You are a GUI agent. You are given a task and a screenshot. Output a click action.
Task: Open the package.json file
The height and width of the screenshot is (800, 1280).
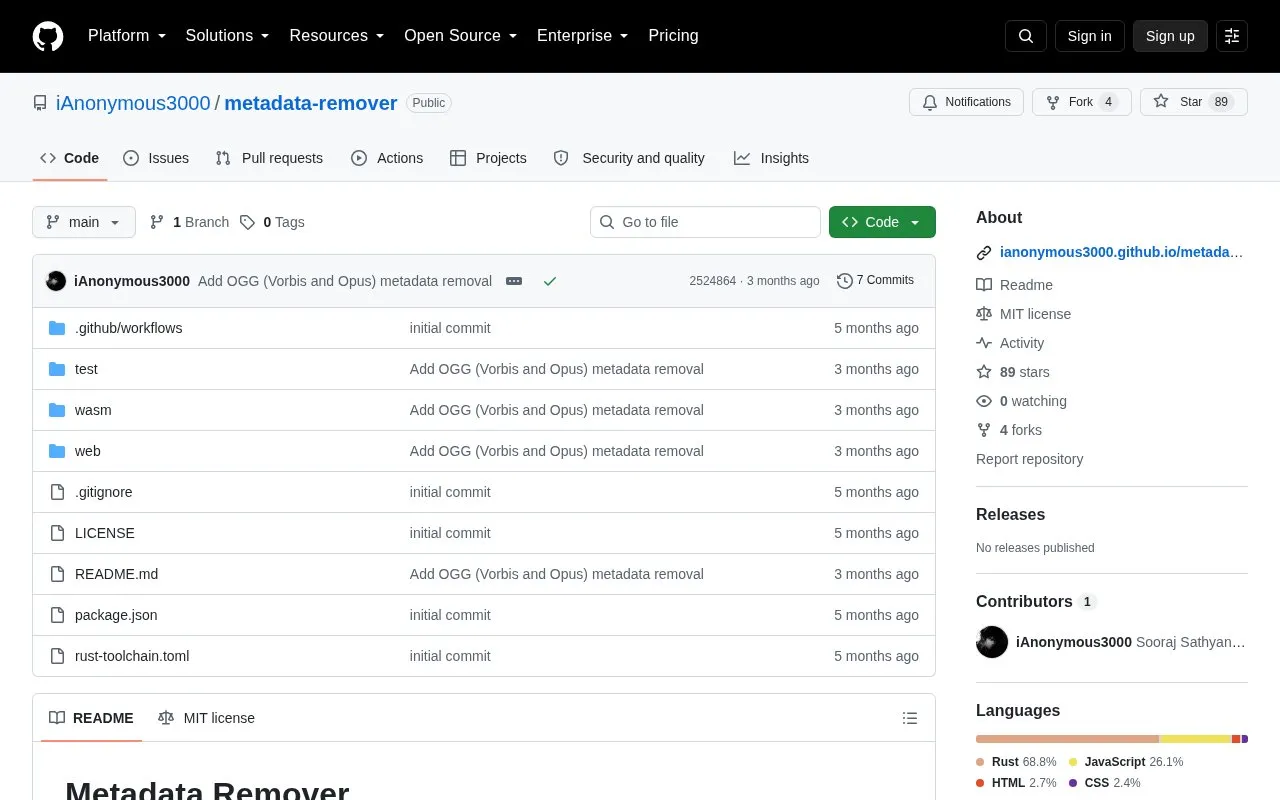(x=116, y=615)
